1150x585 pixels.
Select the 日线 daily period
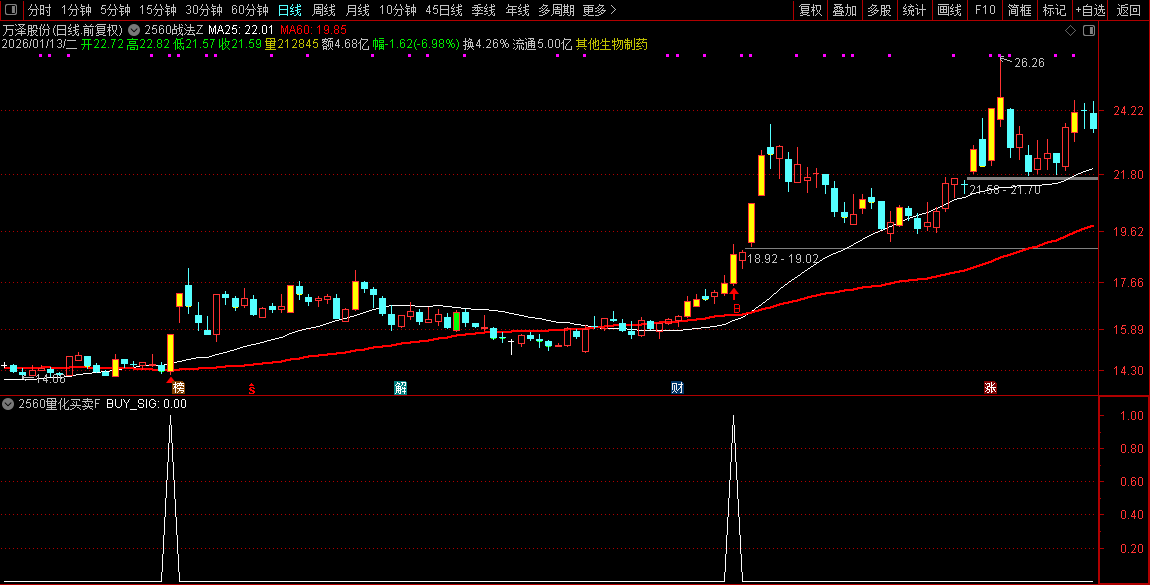(x=290, y=10)
